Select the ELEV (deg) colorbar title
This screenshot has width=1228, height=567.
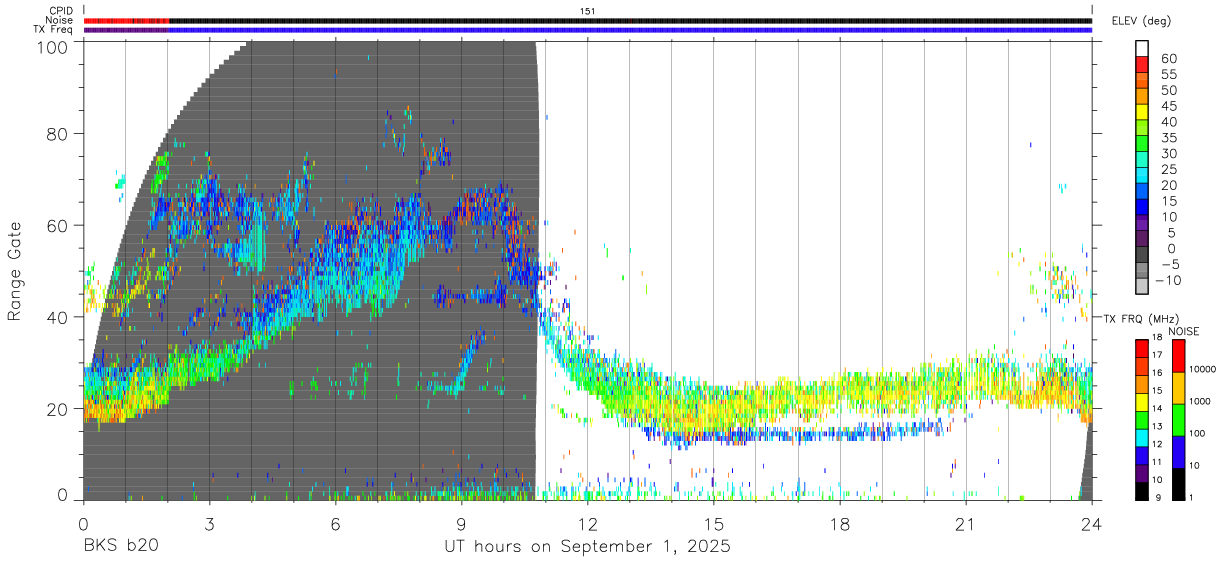tap(1141, 21)
